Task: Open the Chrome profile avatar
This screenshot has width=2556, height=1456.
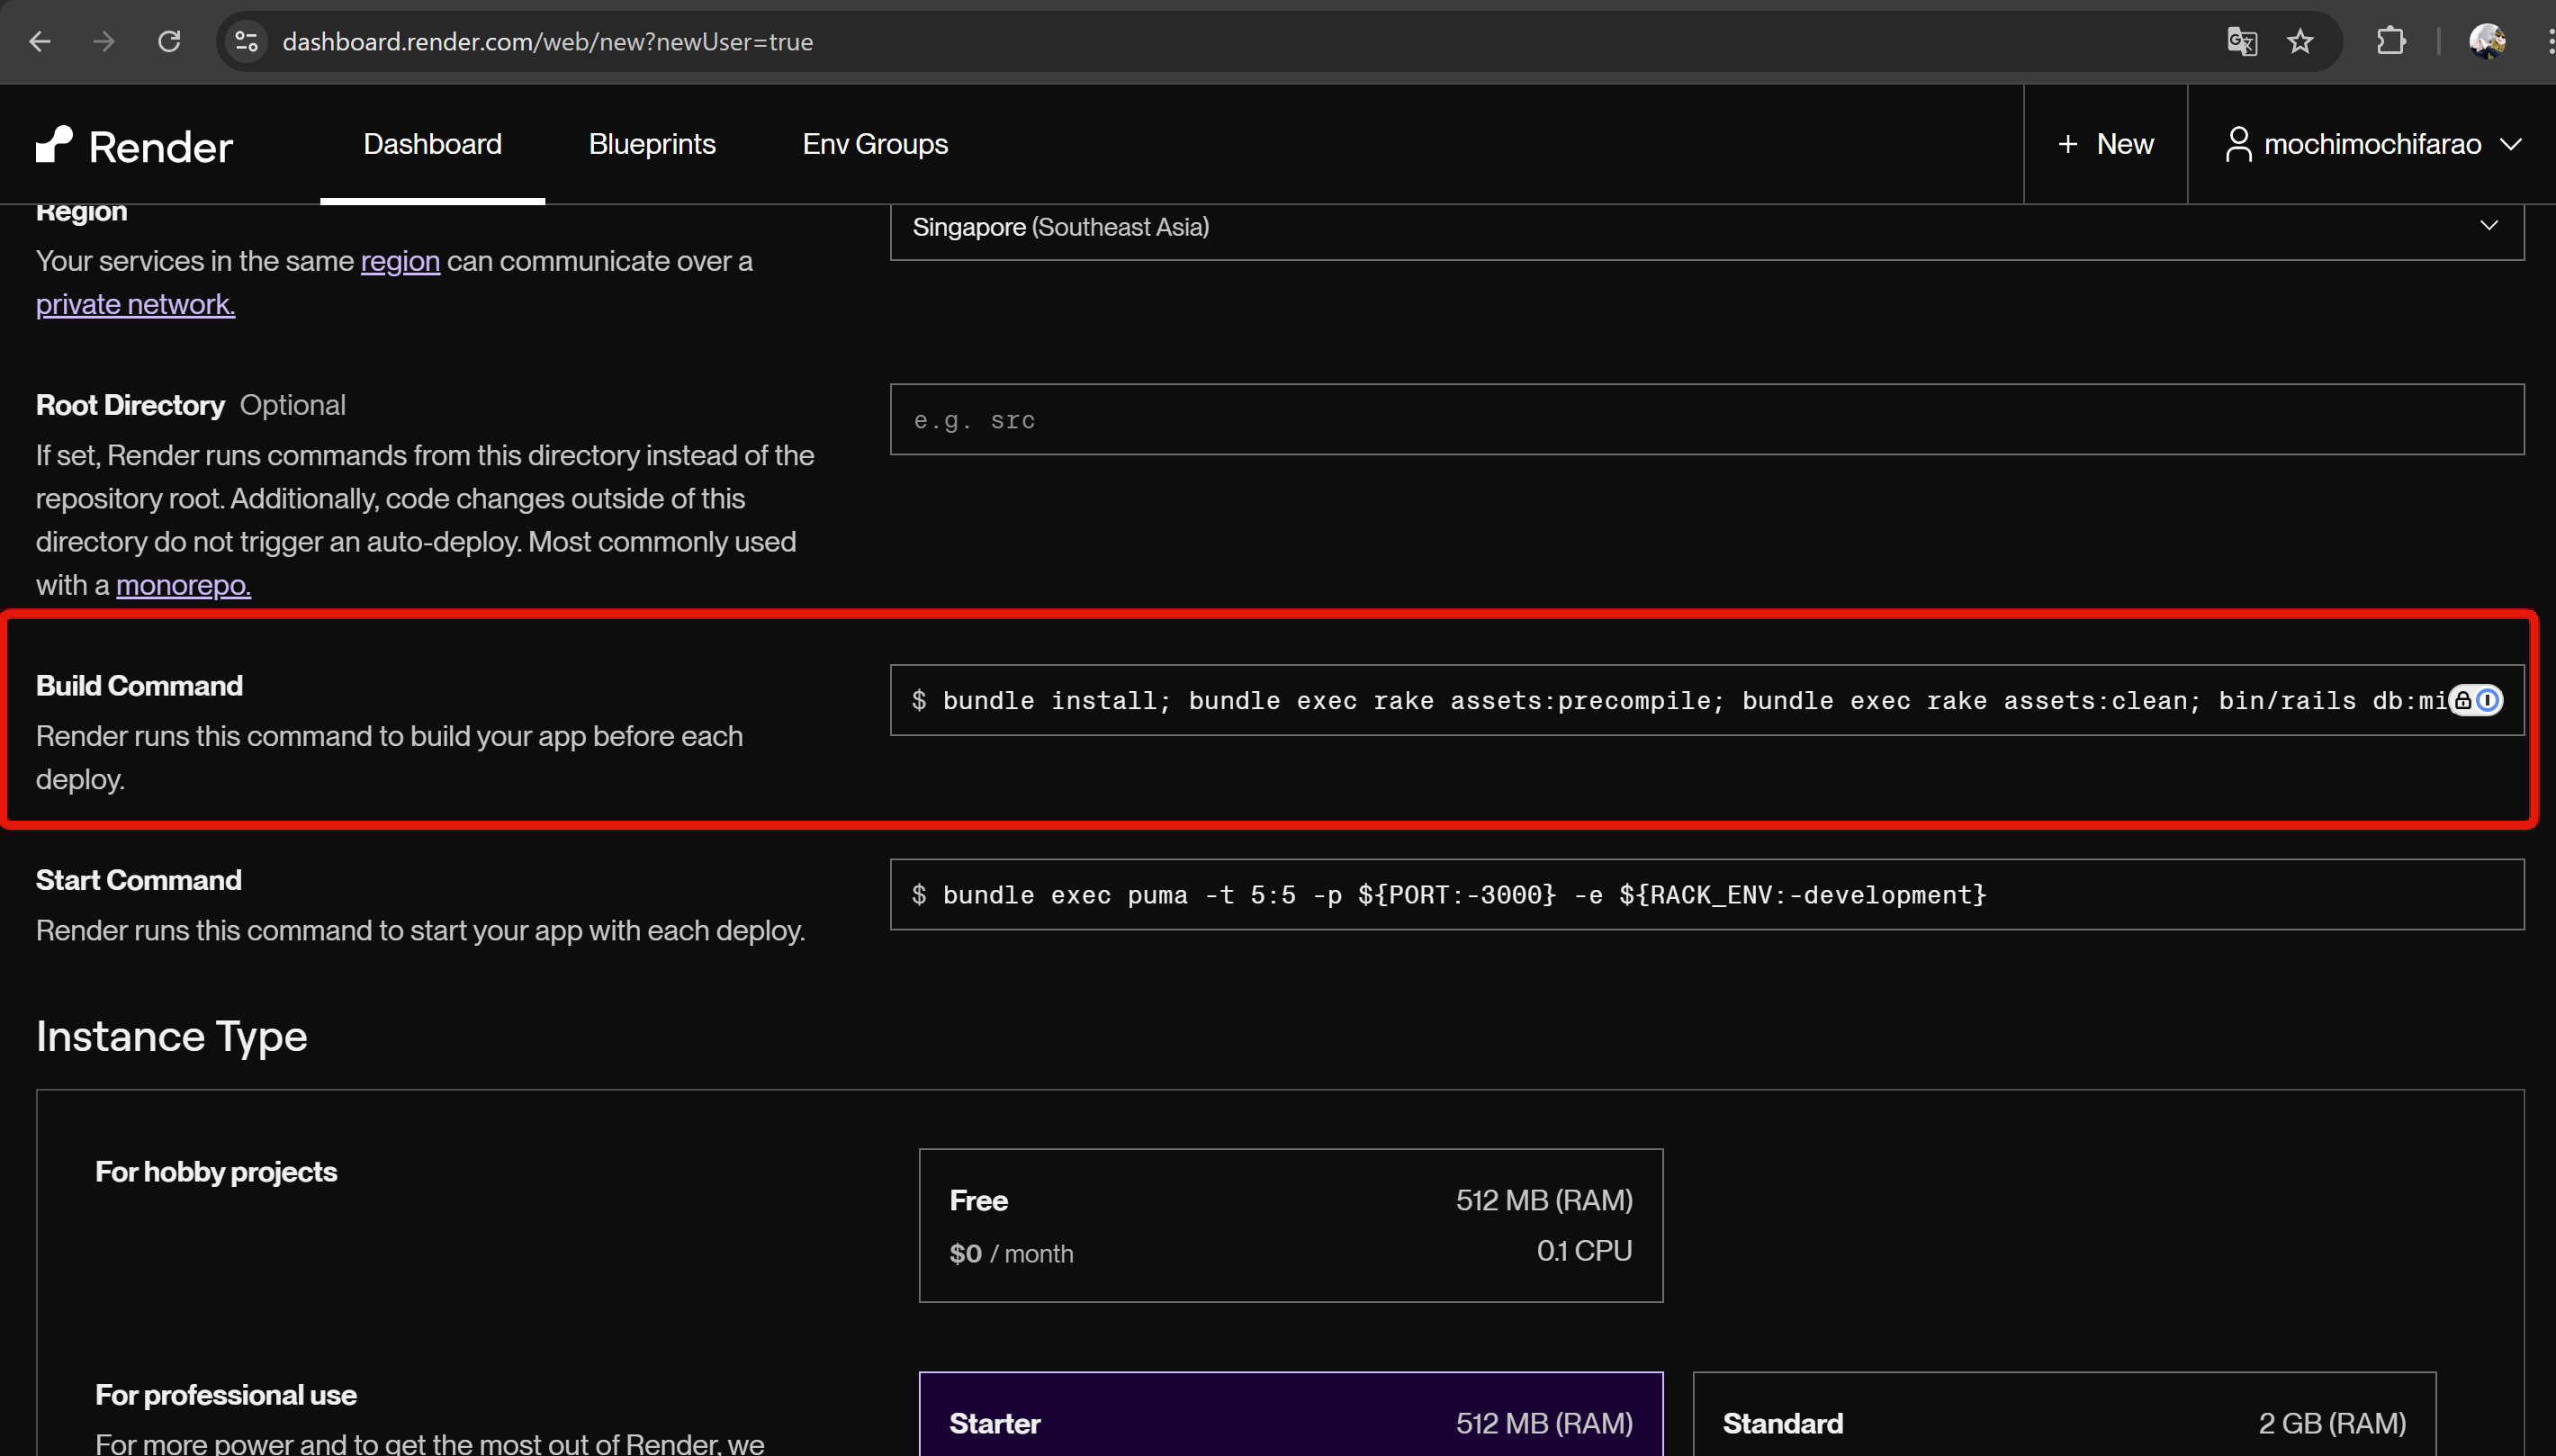Action: coord(2489,41)
